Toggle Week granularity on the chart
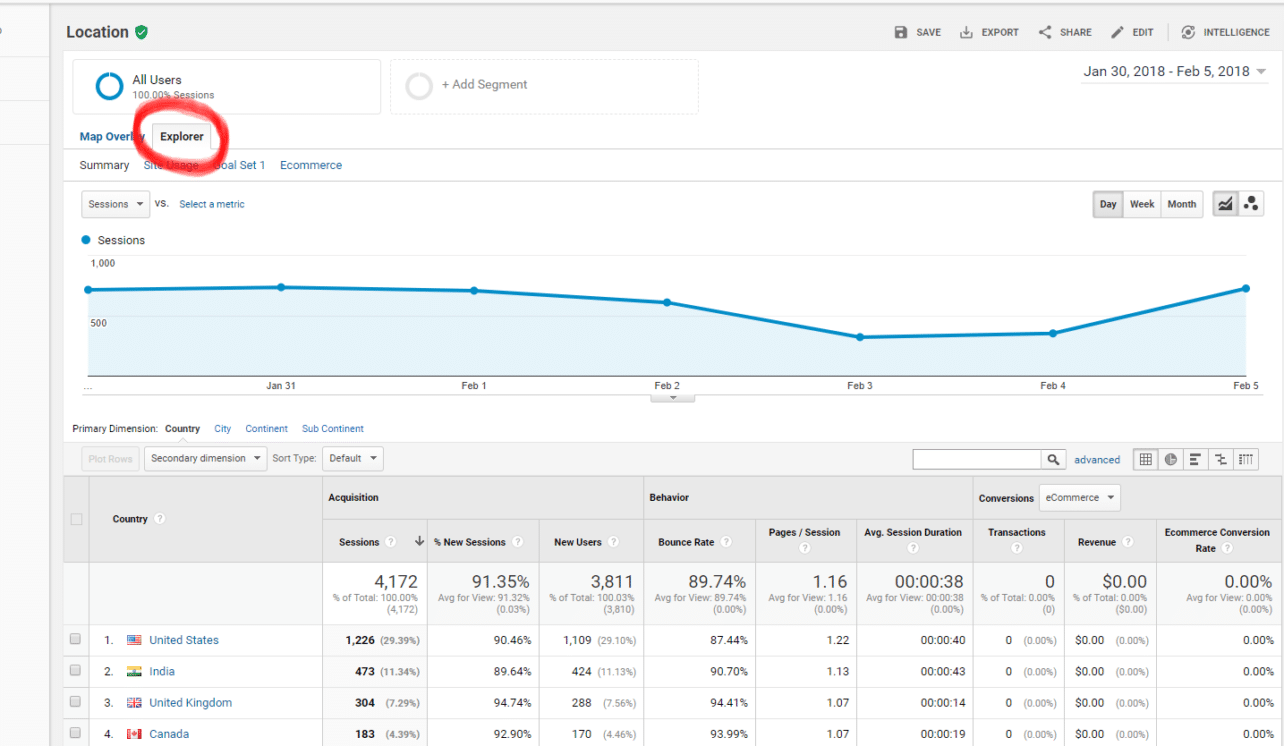 (1141, 203)
